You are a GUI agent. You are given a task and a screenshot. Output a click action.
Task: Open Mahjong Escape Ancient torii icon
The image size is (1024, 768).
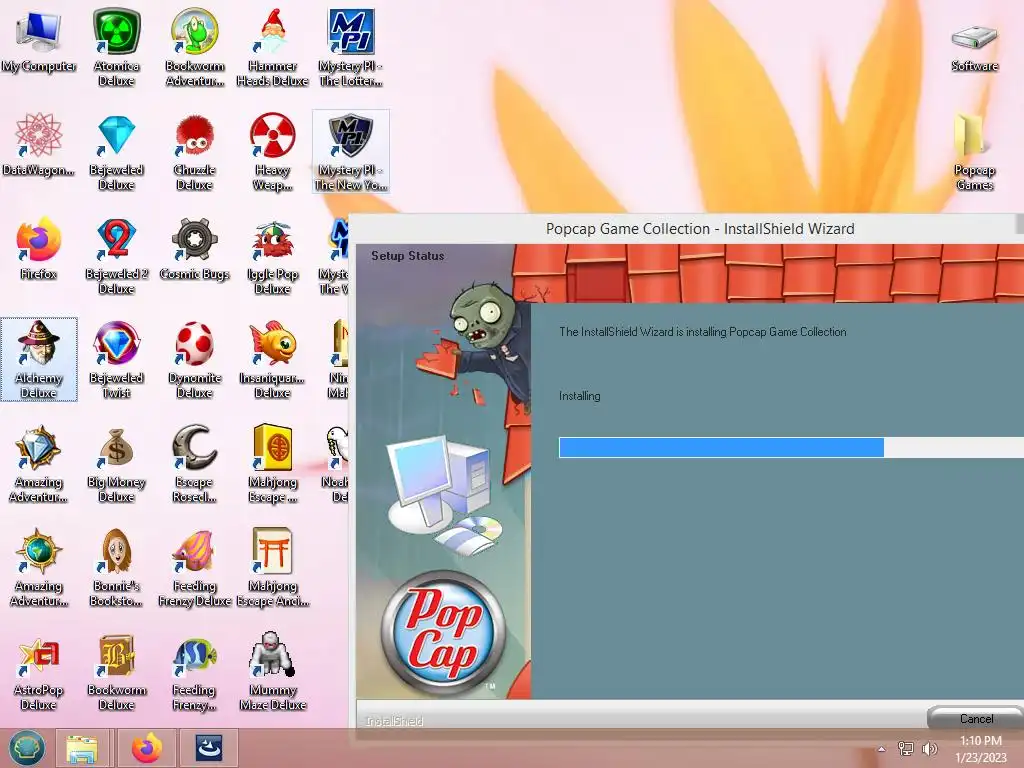[x=272, y=567]
